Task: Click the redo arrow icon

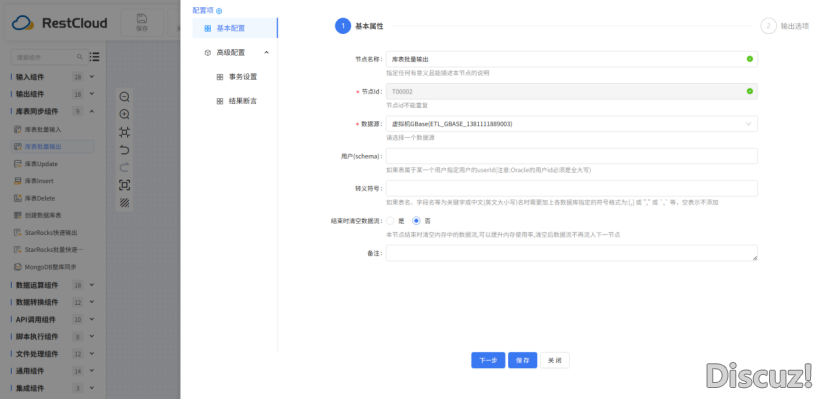Action: click(125, 168)
